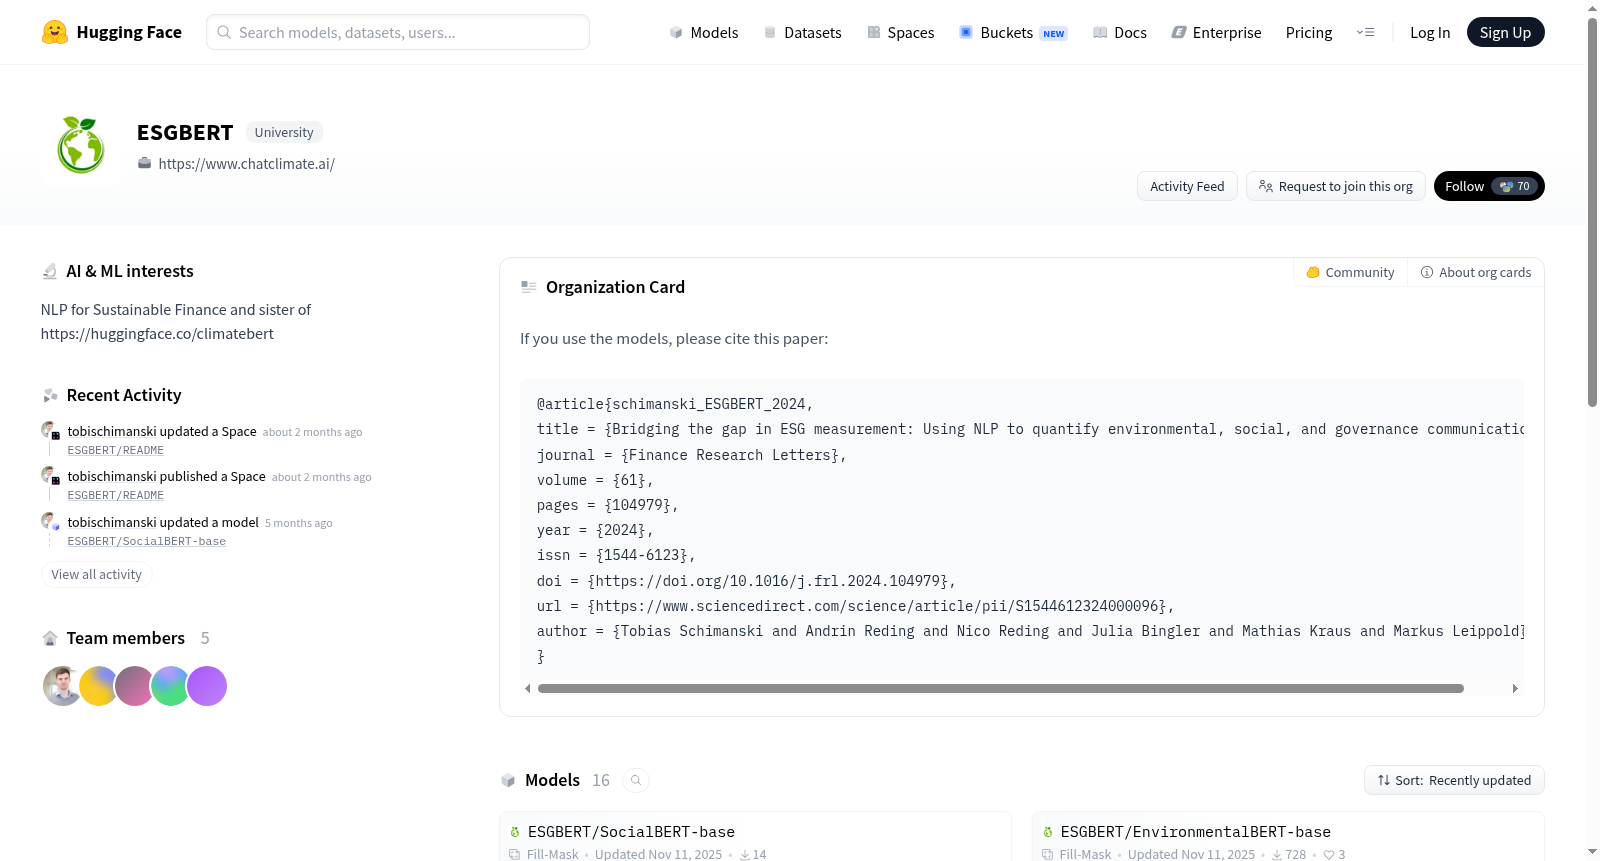Click the avatar beside 'updated a model' activity
Image resolution: width=1600 pixels, height=861 pixels.
point(50,522)
